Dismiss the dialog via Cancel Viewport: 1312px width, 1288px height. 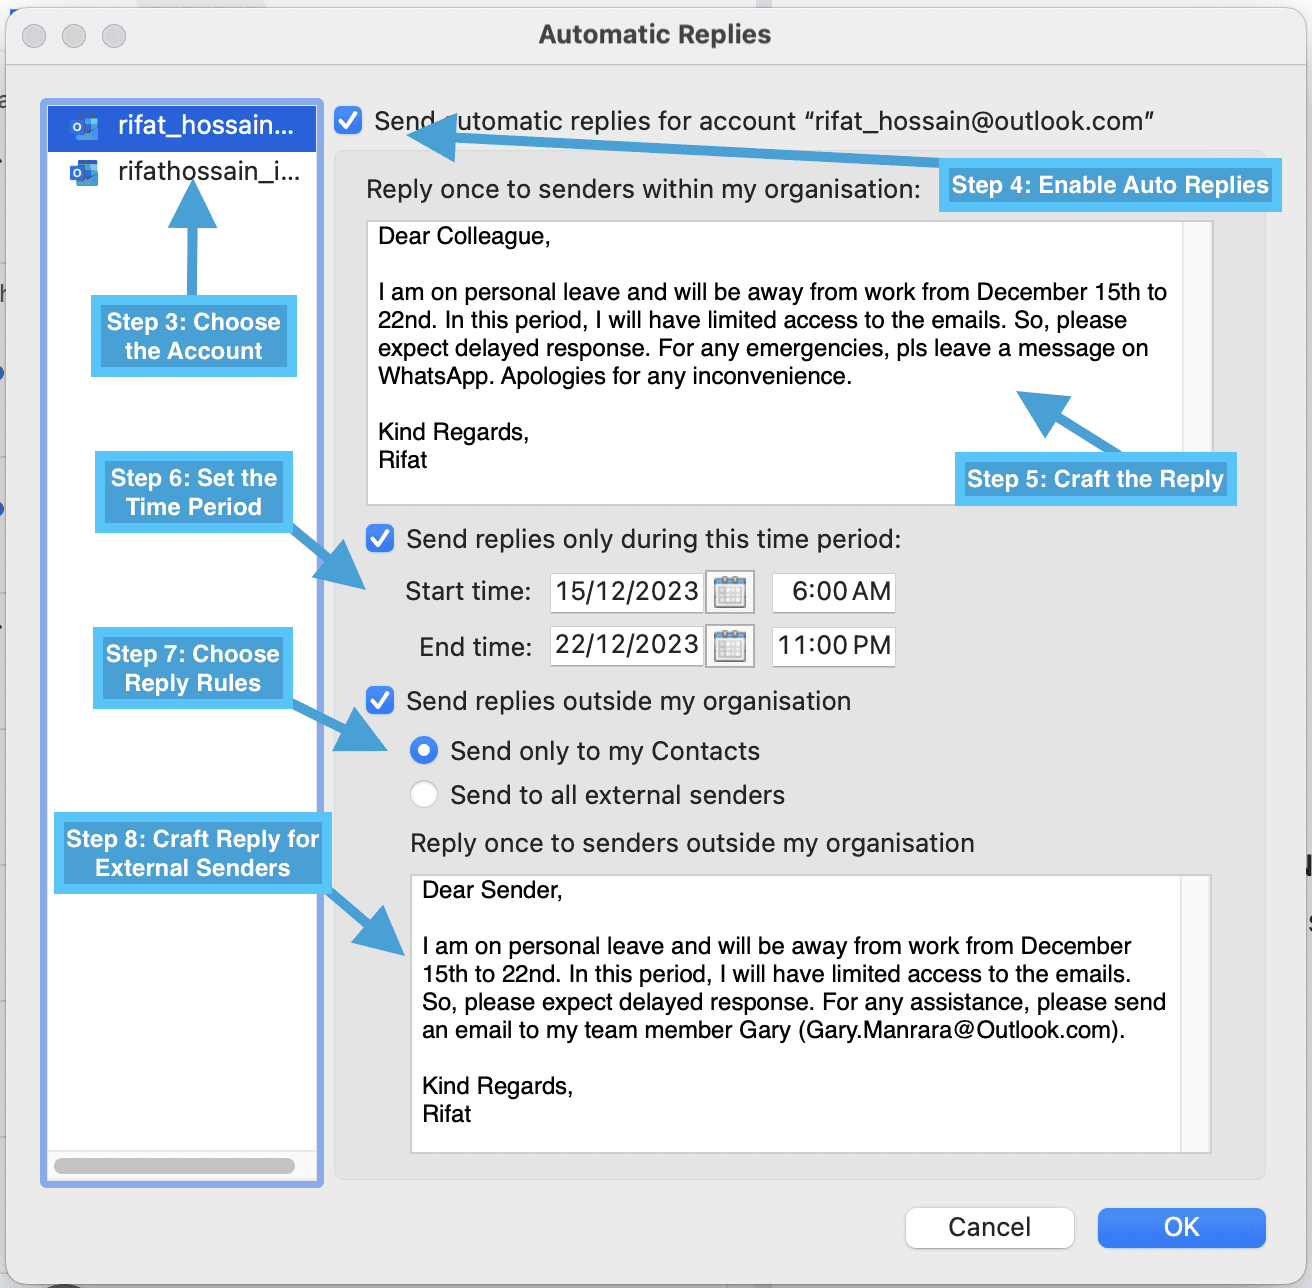(988, 1227)
